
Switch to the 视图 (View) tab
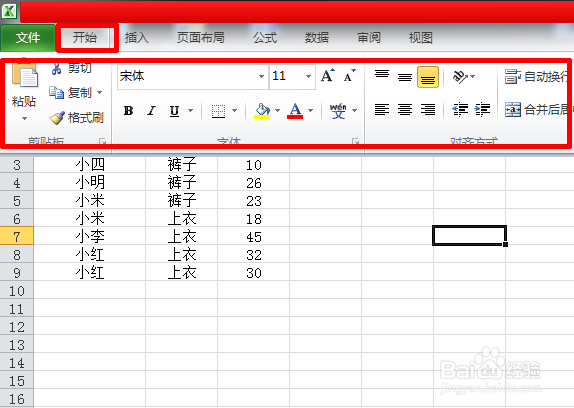point(421,37)
